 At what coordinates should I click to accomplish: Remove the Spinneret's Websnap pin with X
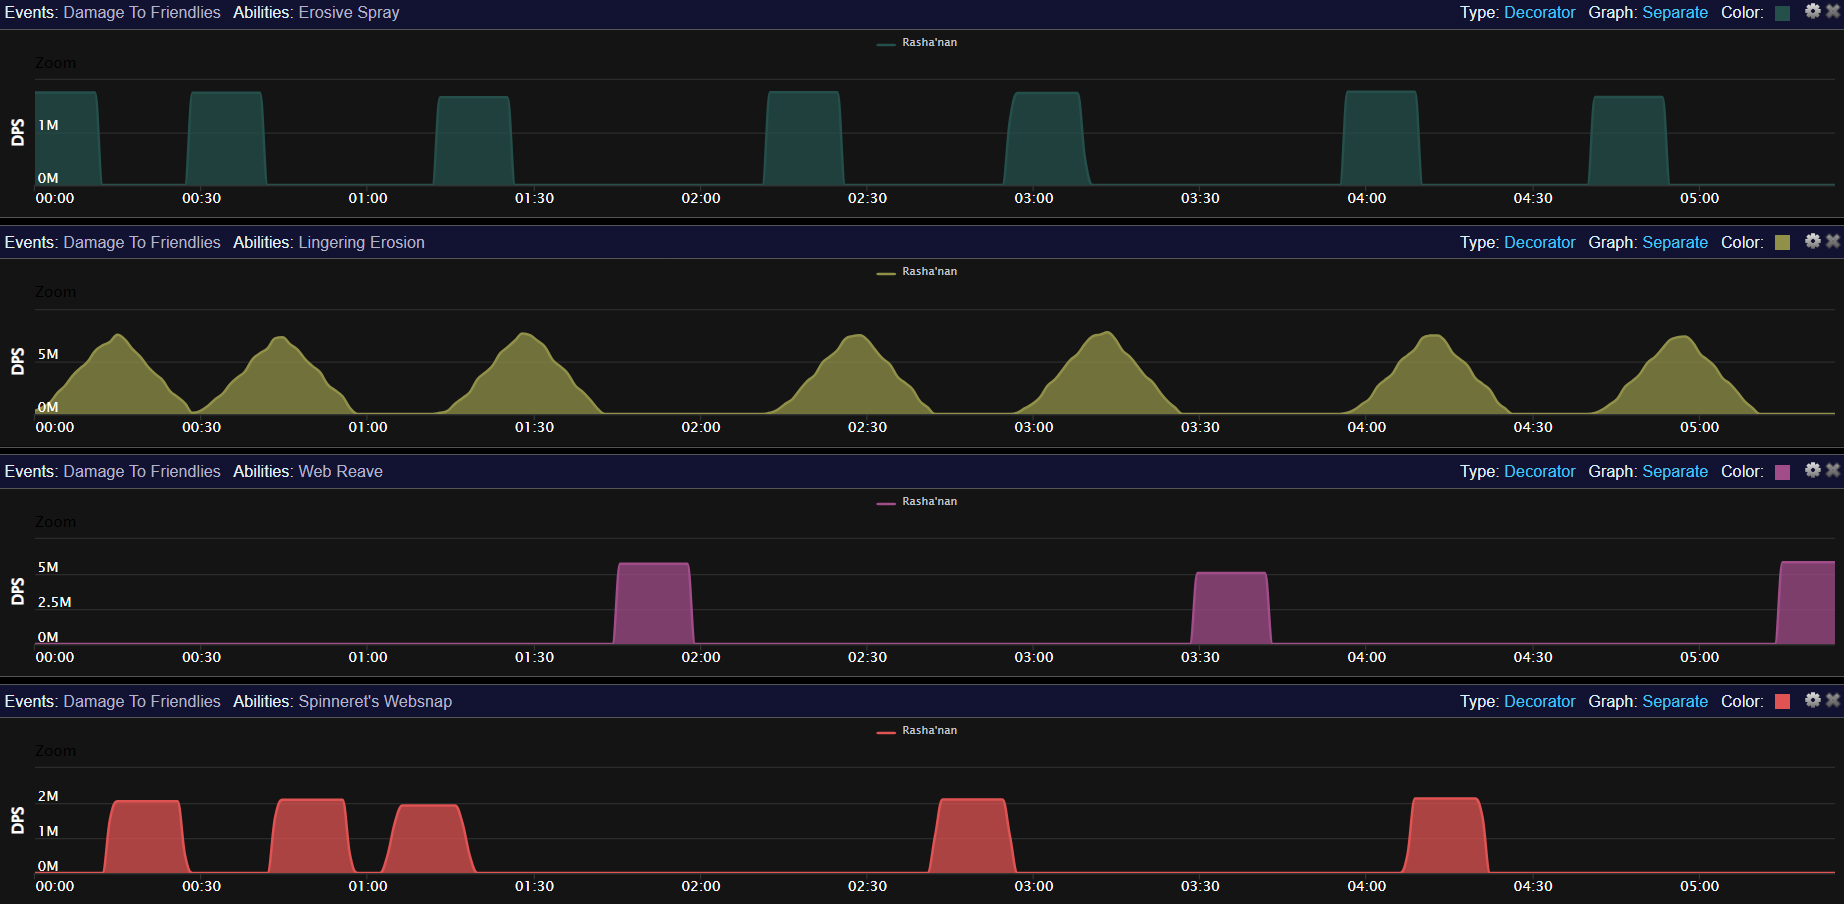[x=1832, y=700]
